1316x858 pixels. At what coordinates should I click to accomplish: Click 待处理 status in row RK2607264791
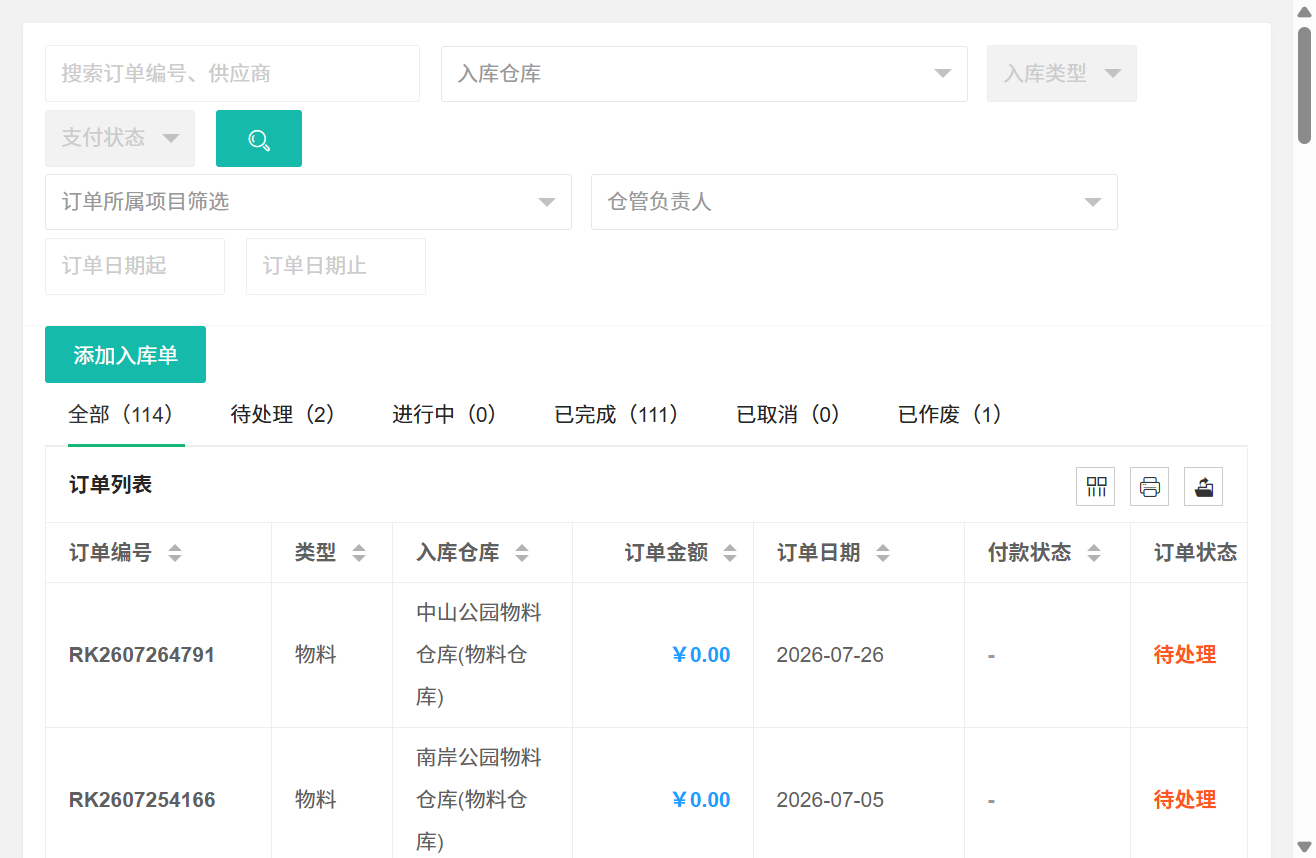tap(1185, 656)
